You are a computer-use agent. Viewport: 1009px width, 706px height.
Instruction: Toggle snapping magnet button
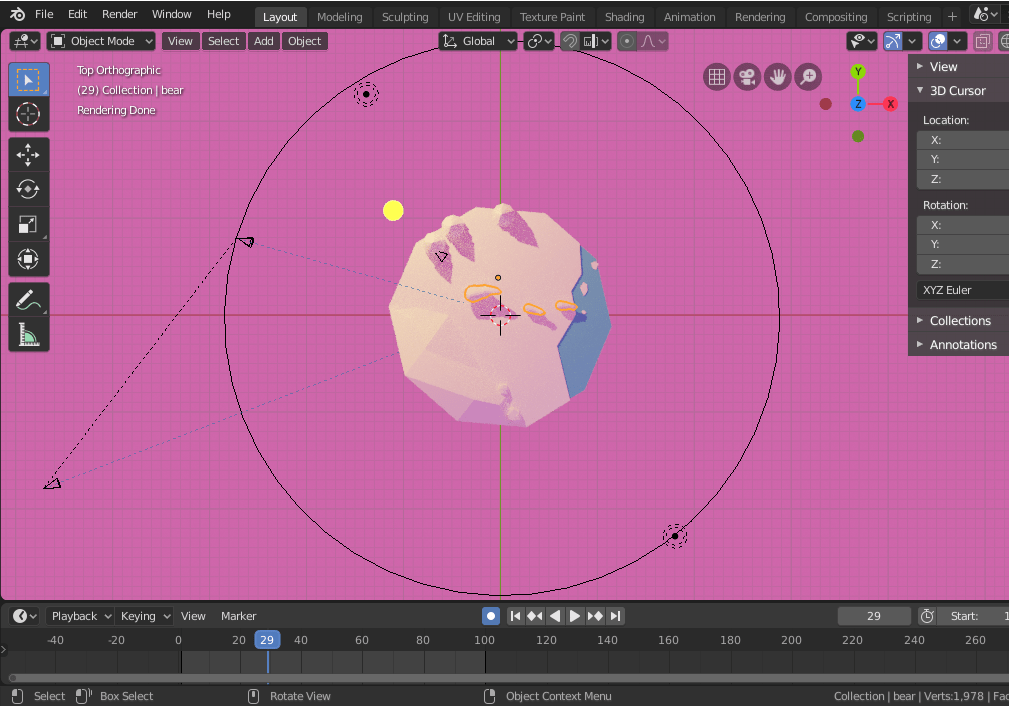click(x=570, y=41)
